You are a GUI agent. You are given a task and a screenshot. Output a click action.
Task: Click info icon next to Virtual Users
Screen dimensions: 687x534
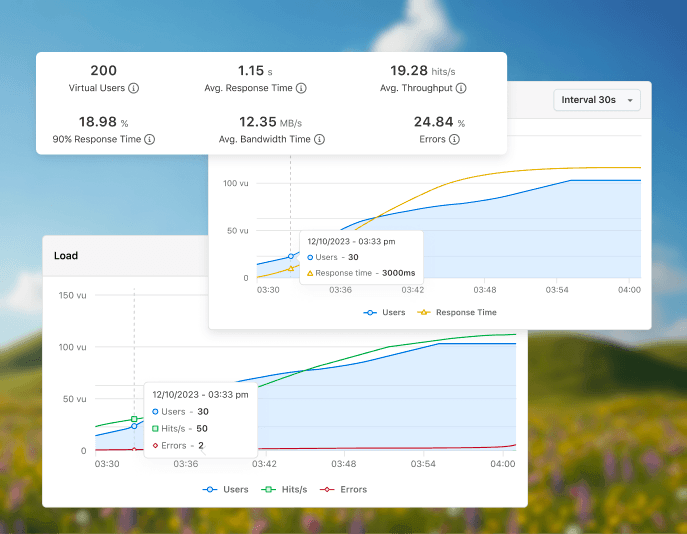point(134,88)
